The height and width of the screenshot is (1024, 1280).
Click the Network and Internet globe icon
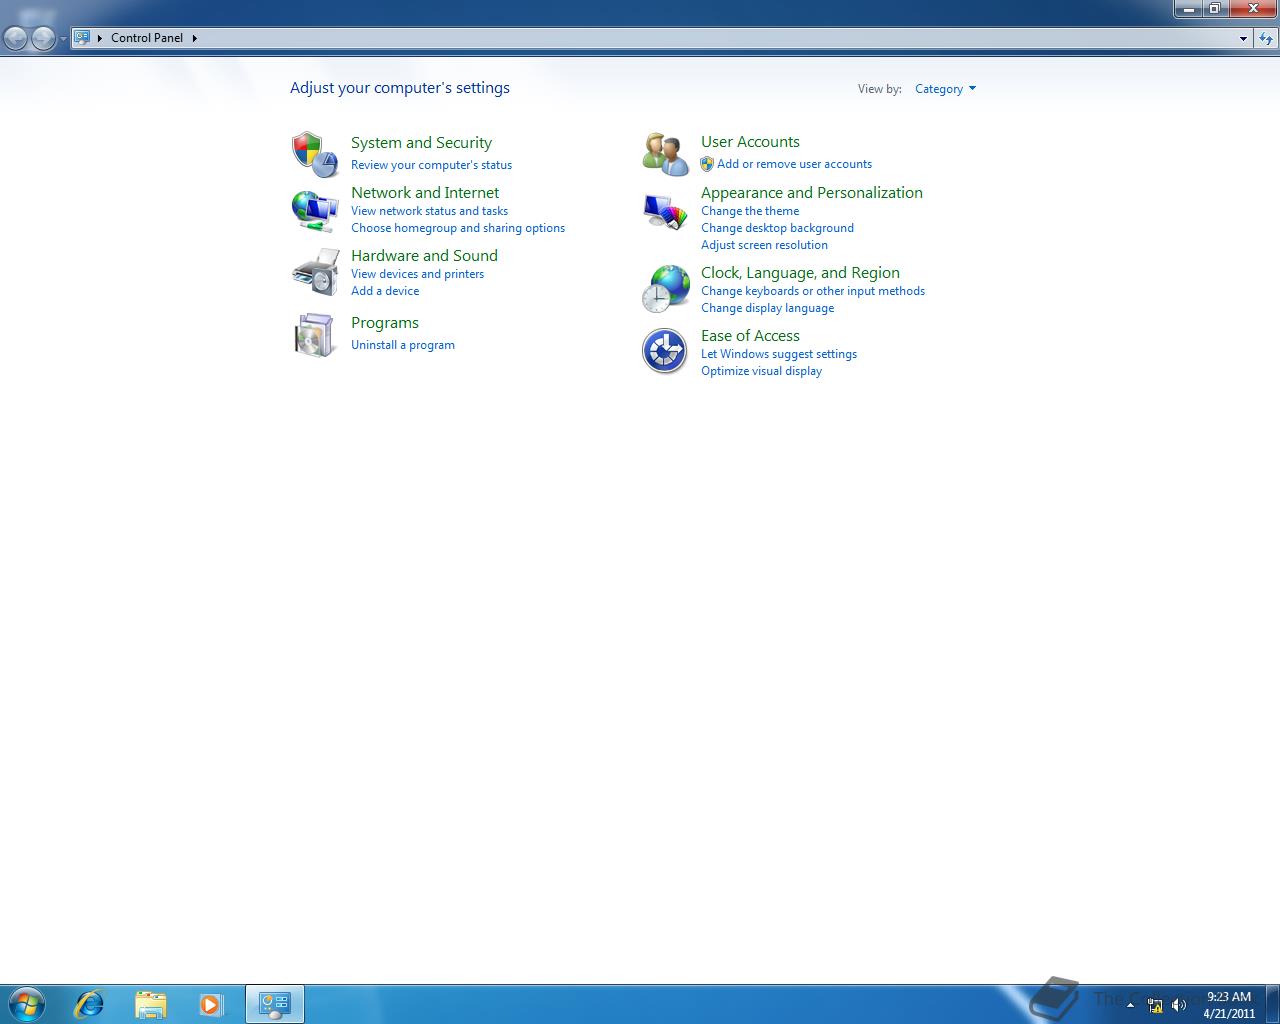(315, 210)
